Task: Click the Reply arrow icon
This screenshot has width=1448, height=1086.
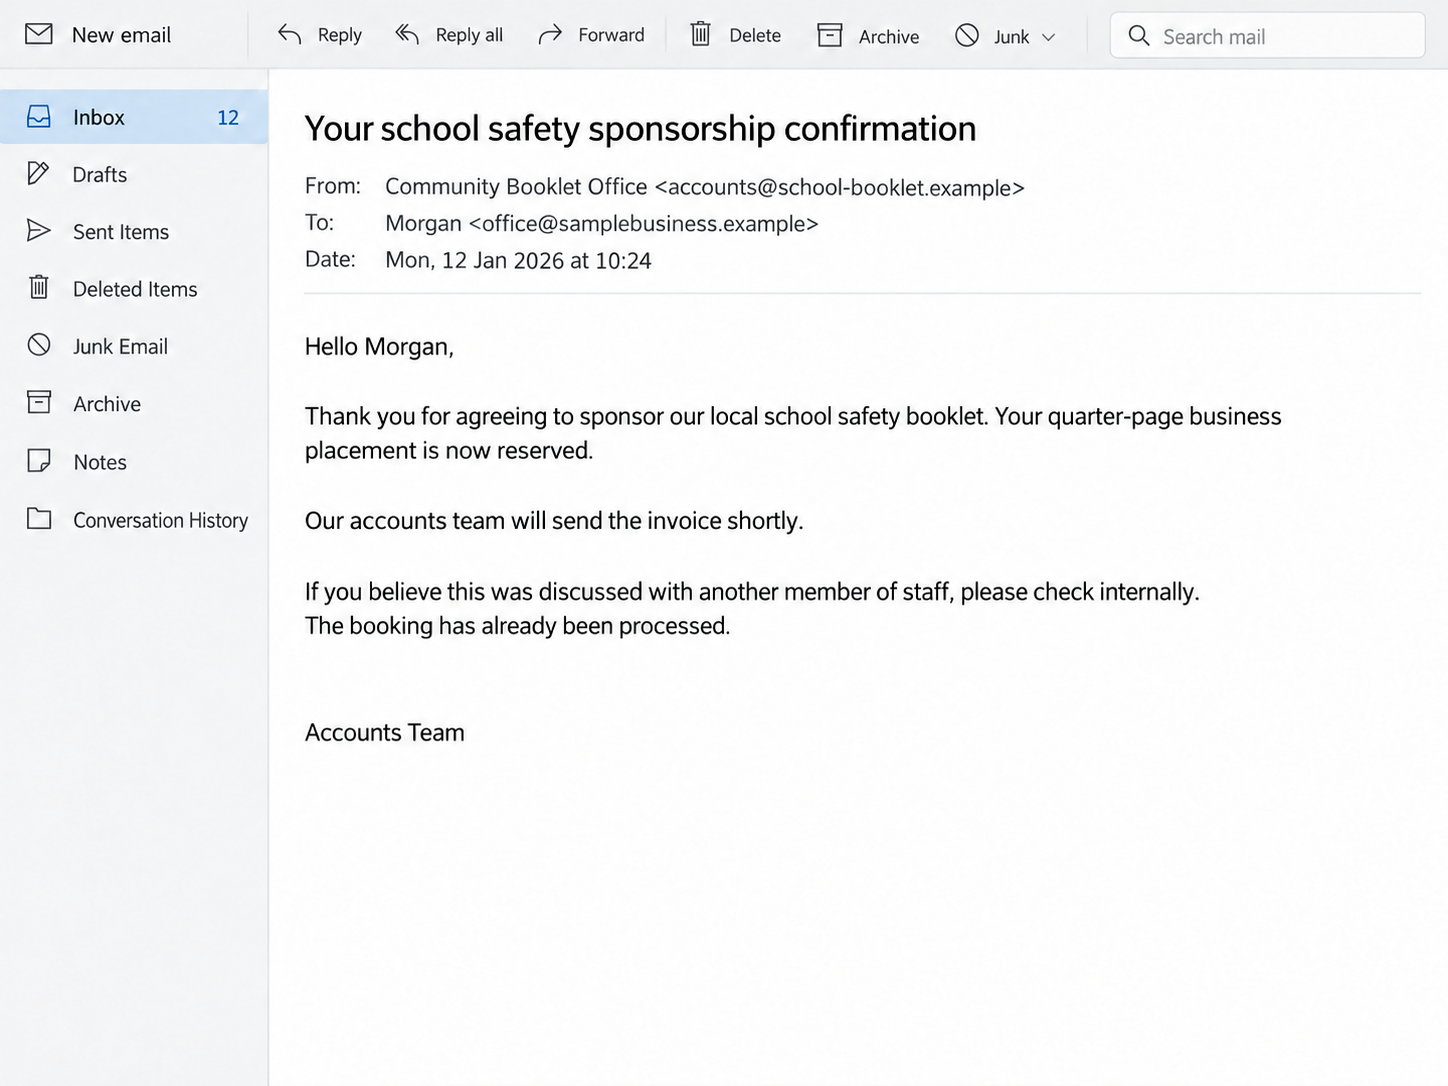Action: [290, 34]
